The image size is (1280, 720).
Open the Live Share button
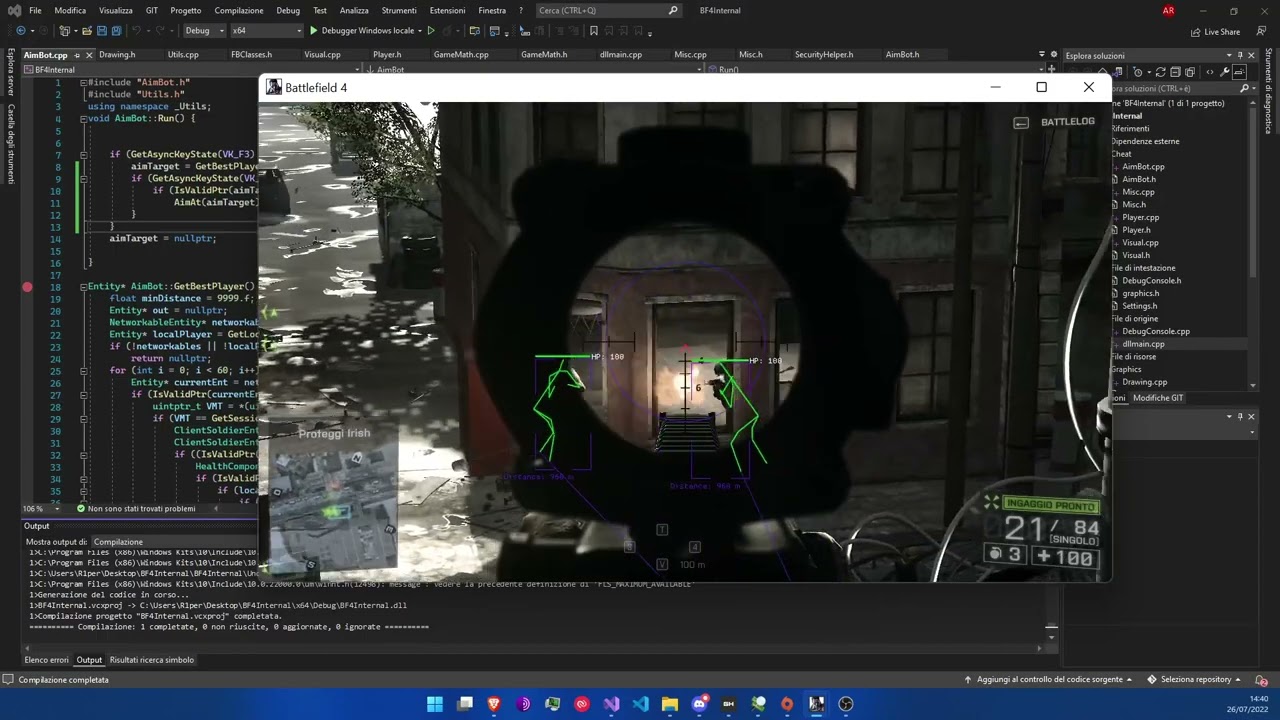1215,32
